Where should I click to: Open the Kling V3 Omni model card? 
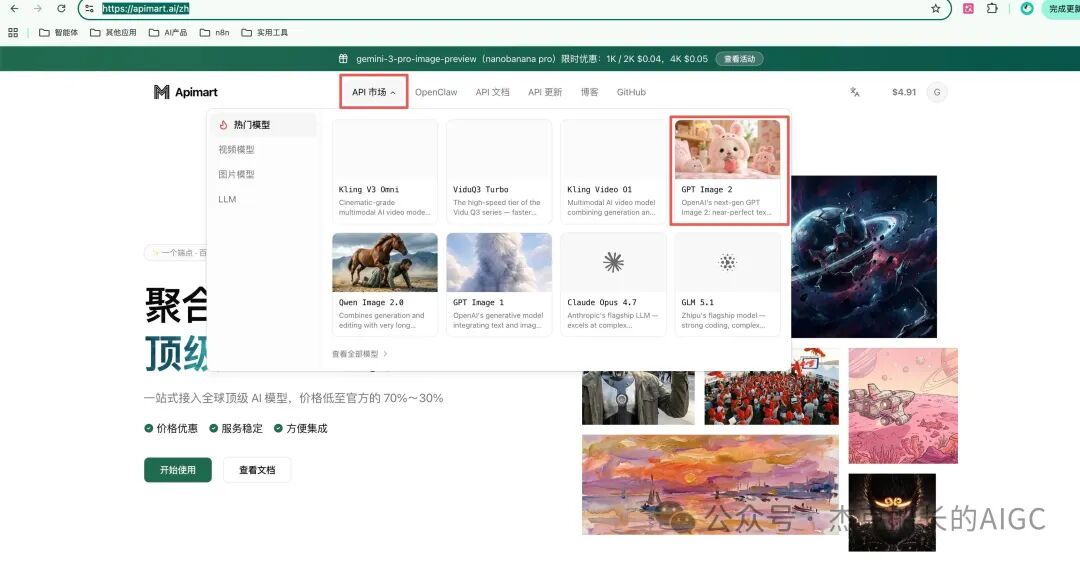coord(384,170)
